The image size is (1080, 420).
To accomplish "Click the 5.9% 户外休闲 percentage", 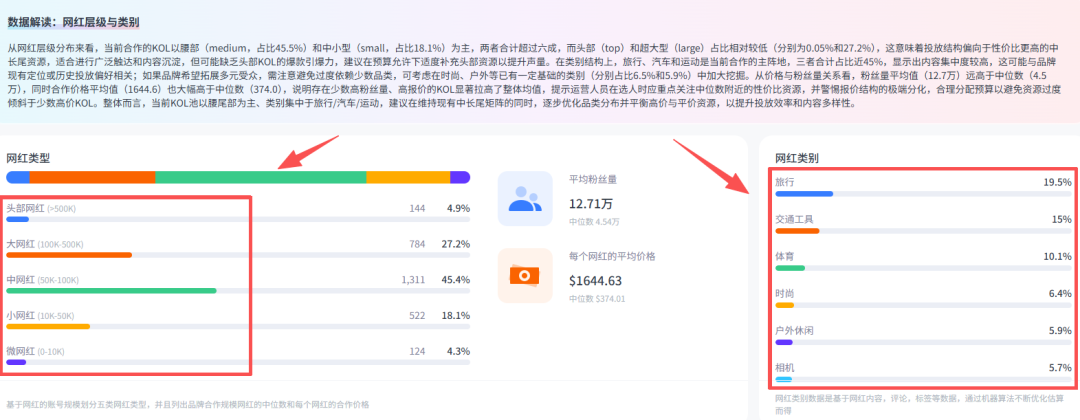I will [x=1060, y=330].
